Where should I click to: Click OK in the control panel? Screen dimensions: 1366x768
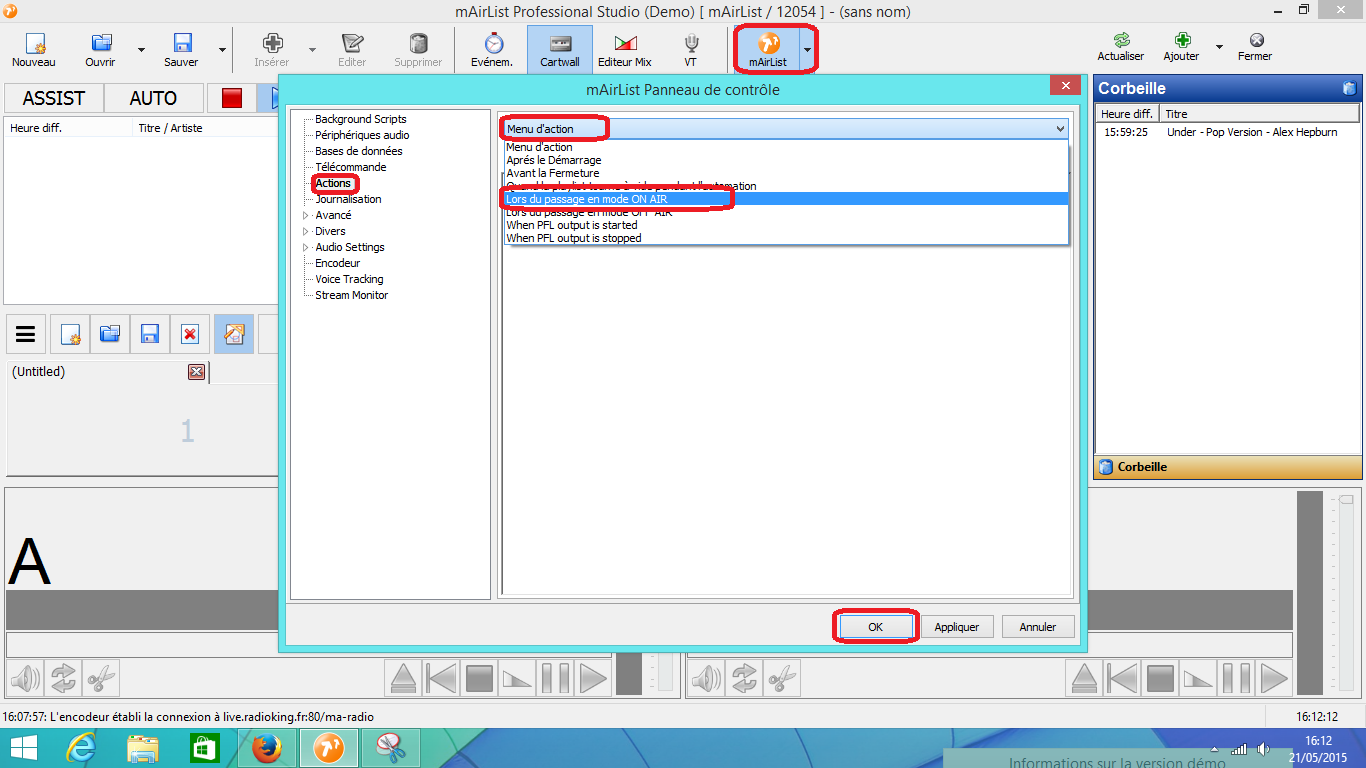[875, 627]
